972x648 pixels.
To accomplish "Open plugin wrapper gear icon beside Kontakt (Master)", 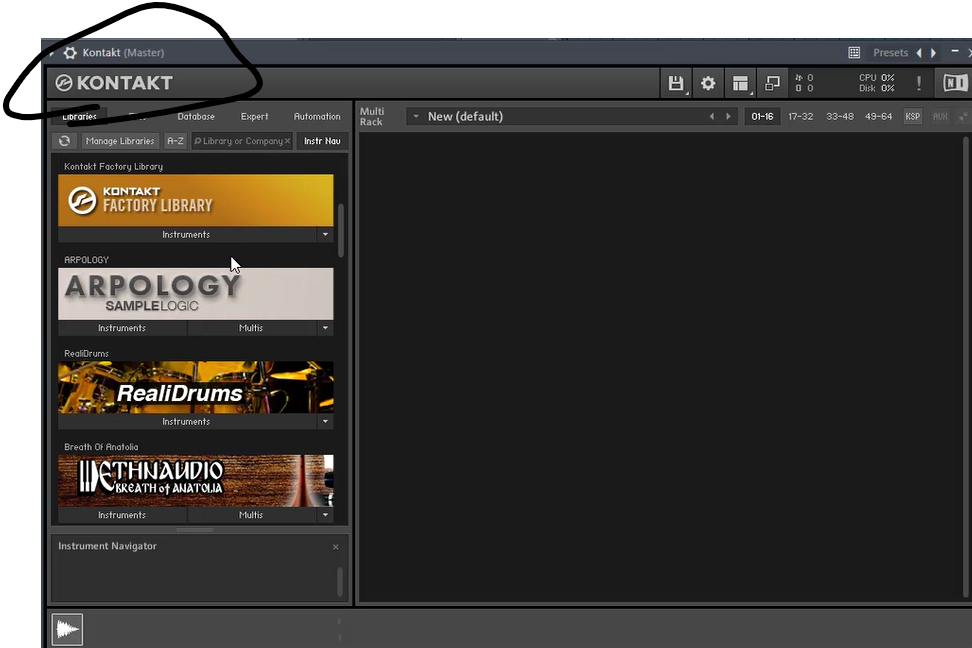I will (x=70, y=53).
